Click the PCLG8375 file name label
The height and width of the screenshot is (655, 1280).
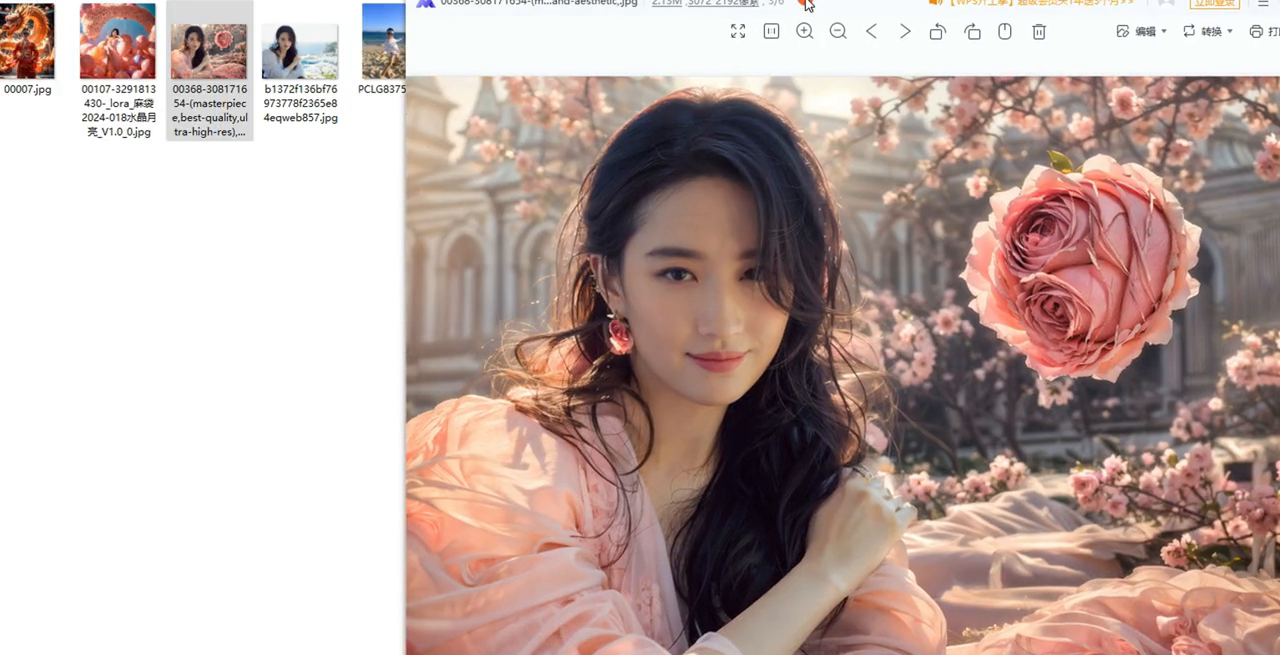point(382,89)
